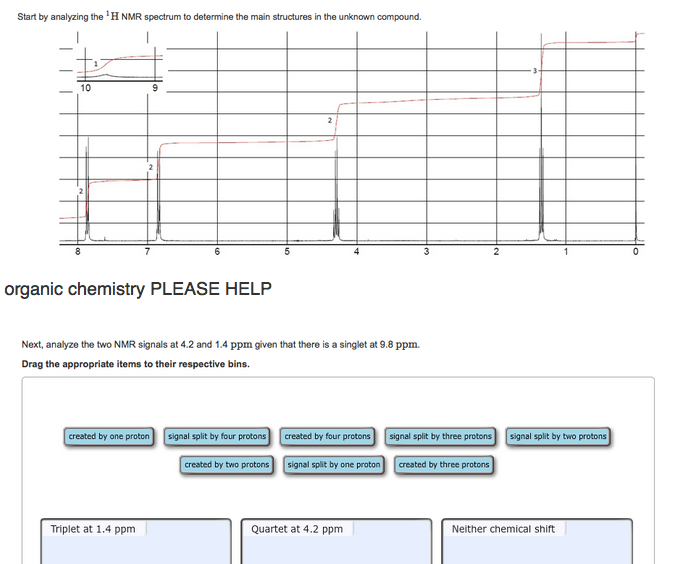Select 'created by two protons' item
The image size is (698, 564).
tap(227, 465)
